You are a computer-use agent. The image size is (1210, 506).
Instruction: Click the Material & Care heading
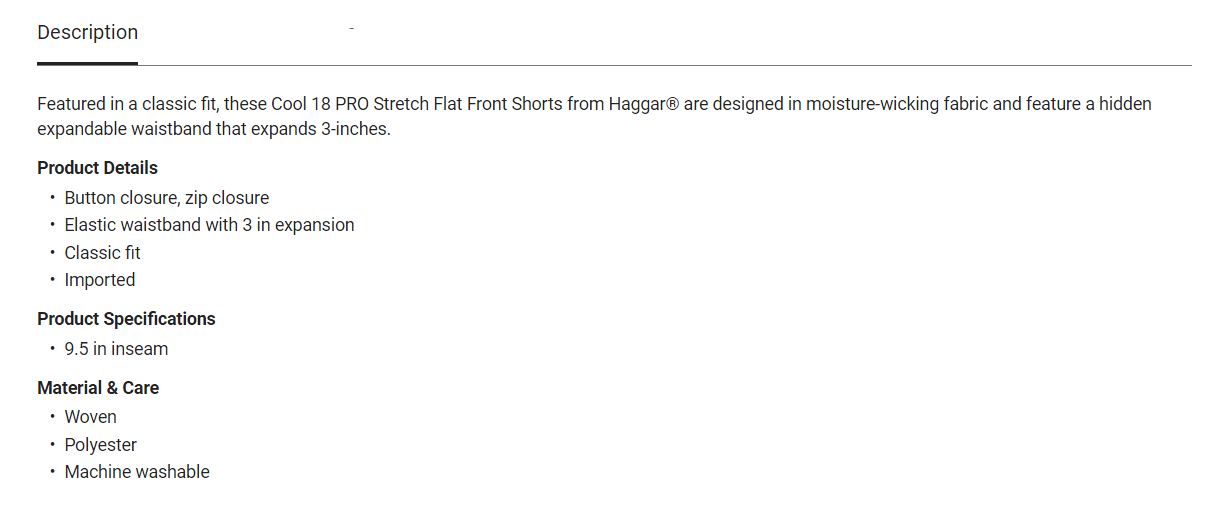[98, 388]
